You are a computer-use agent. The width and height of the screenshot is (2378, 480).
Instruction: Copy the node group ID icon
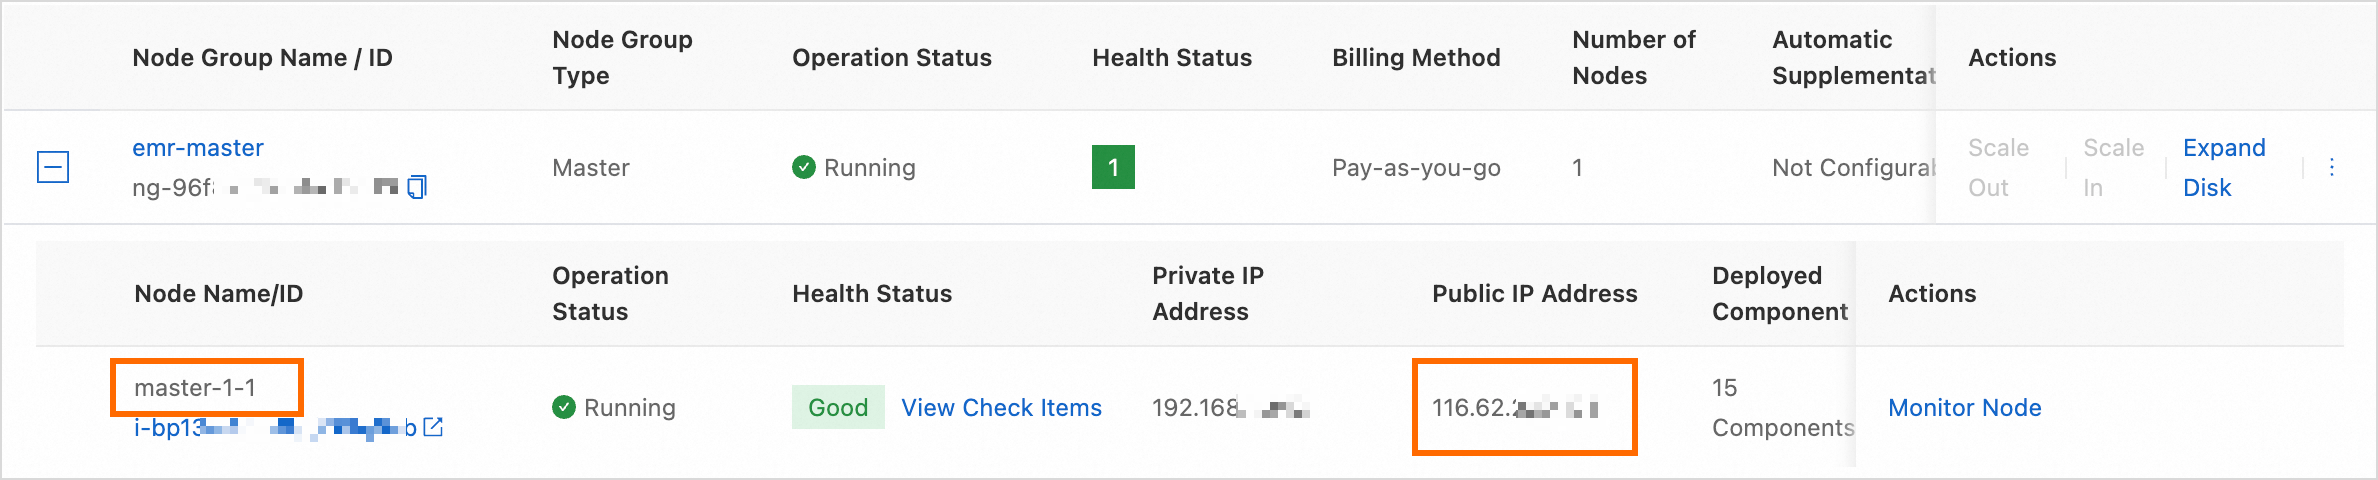[417, 187]
